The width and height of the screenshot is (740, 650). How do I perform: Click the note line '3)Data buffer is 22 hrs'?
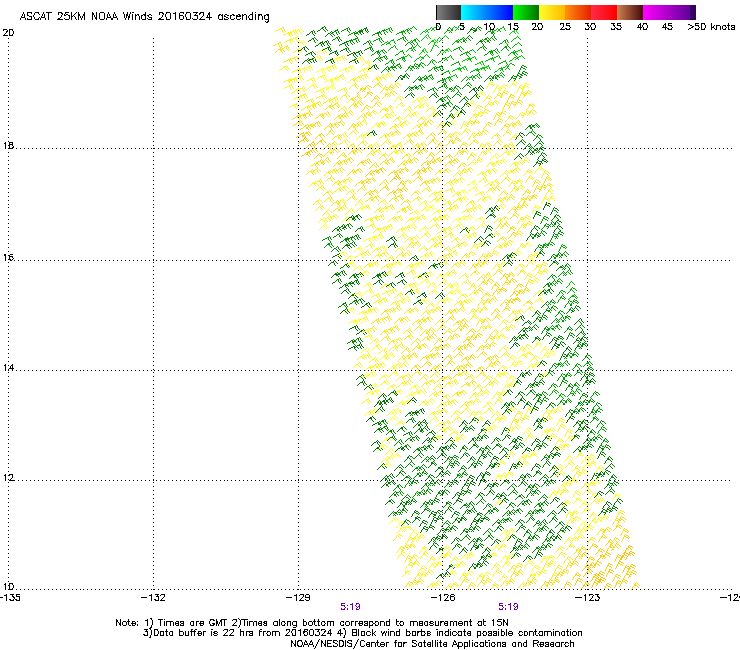coord(362,633)
